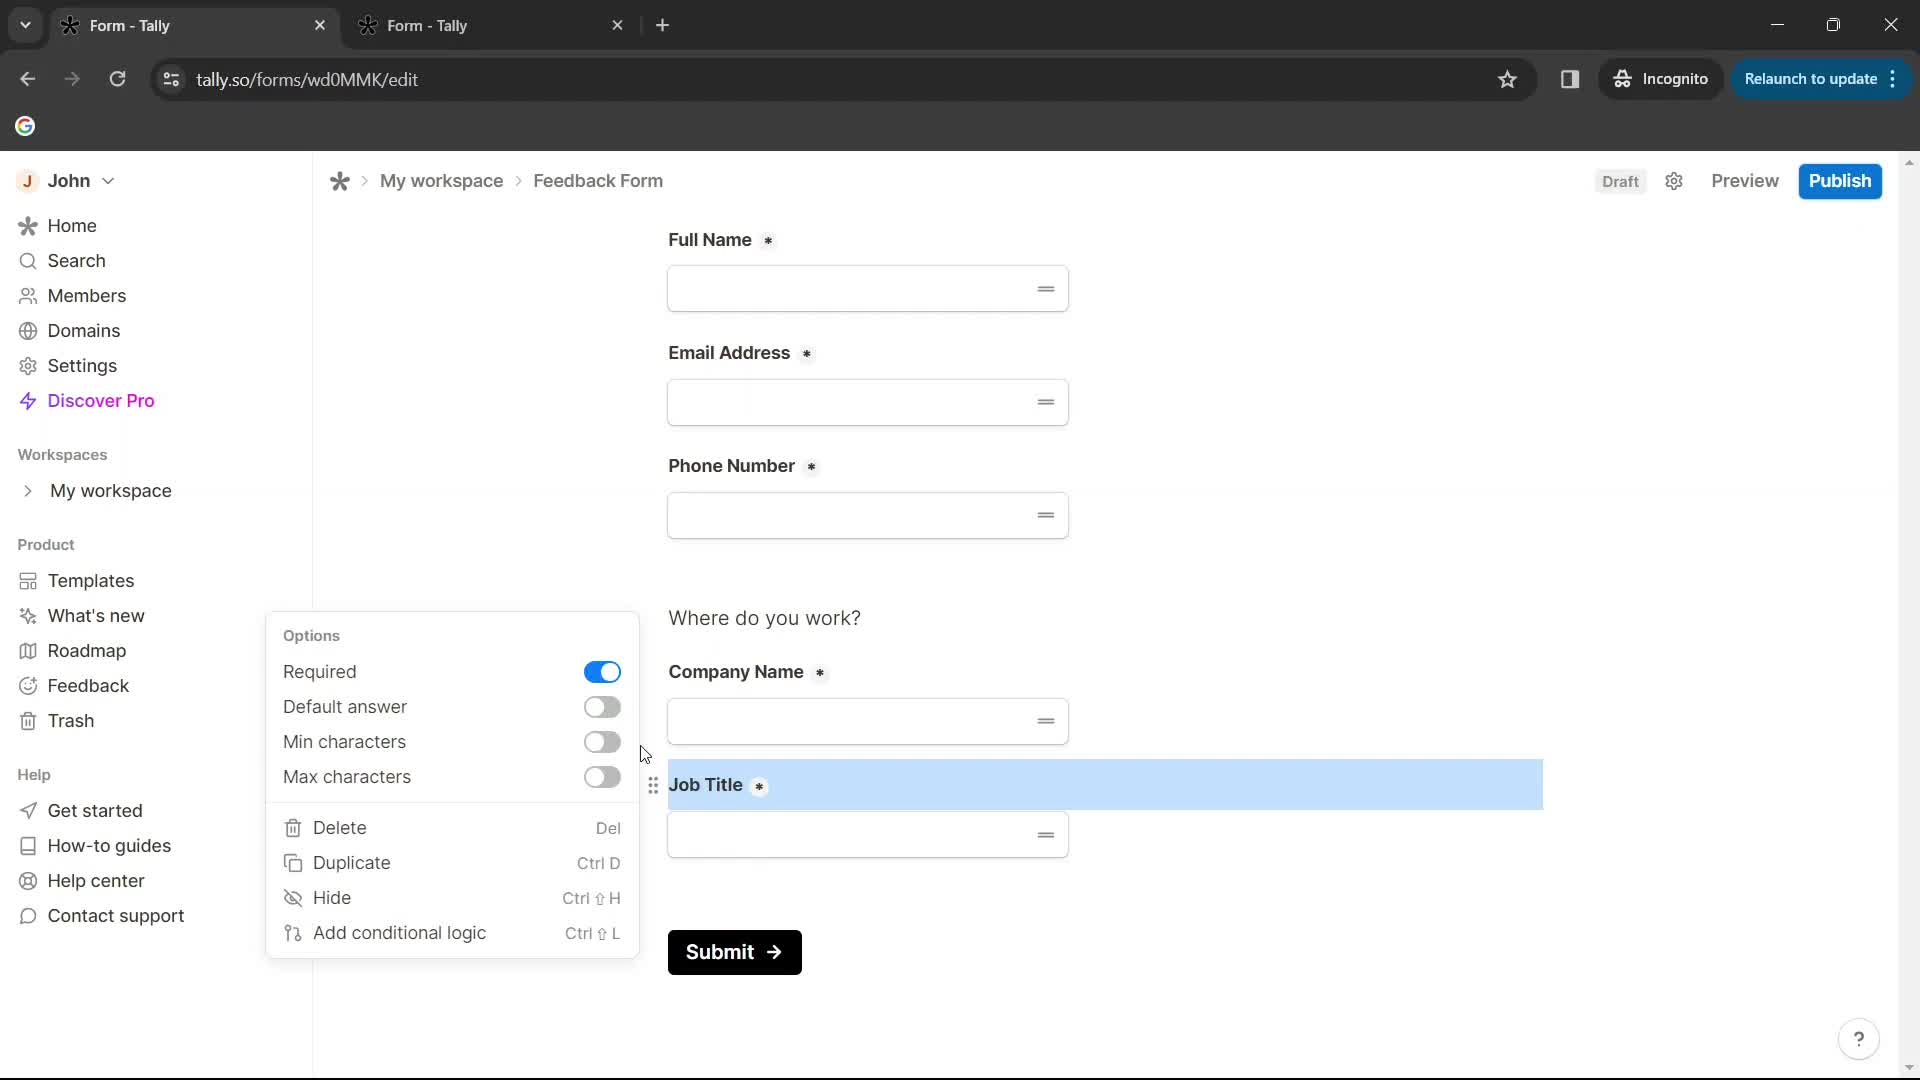Click the Submit button
1920x1080 pixels.
click(x=735, y=952)
